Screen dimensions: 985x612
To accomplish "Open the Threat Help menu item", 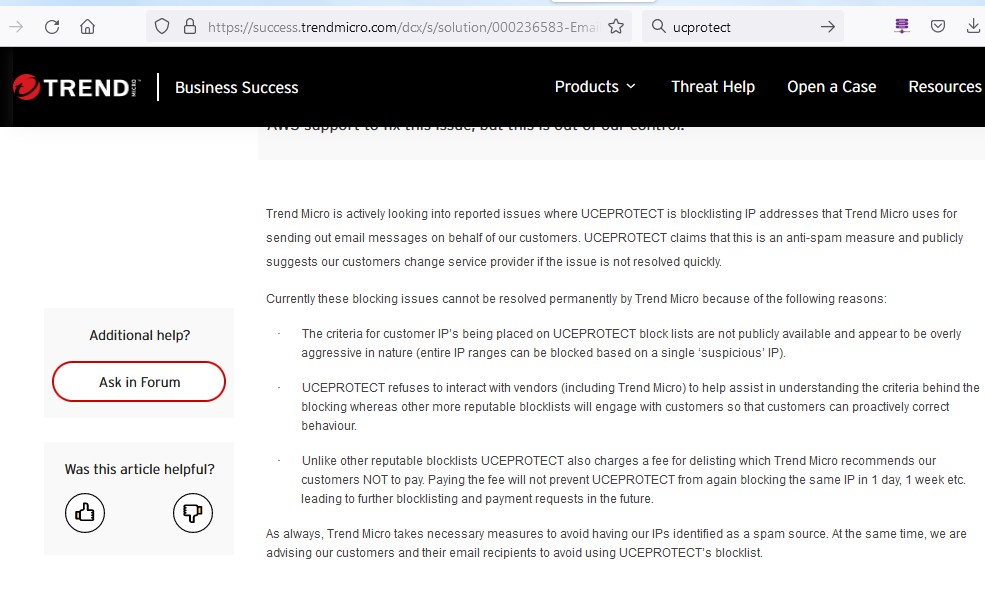I will [x=713, y=87].
